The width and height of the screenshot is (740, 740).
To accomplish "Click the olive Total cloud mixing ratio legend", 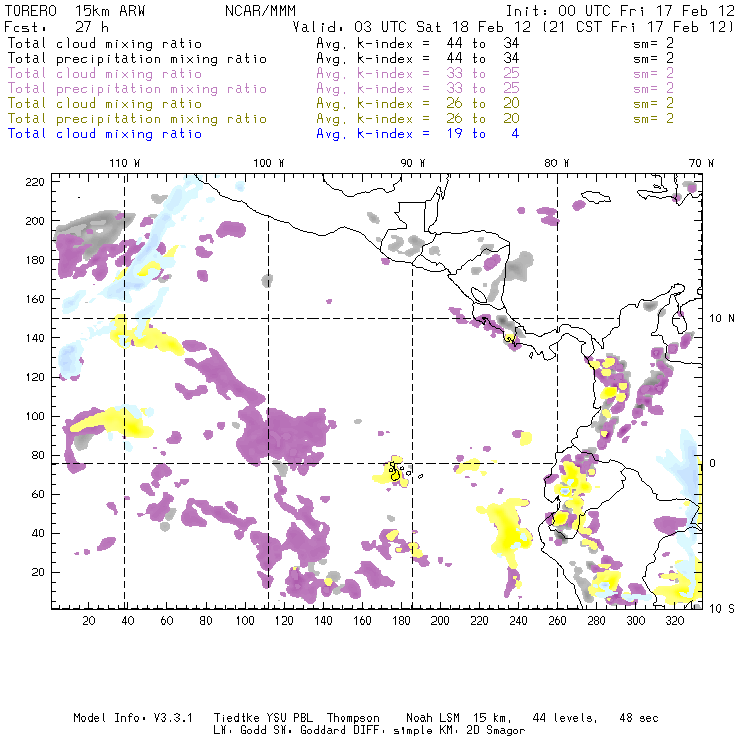I will [105, 103].
